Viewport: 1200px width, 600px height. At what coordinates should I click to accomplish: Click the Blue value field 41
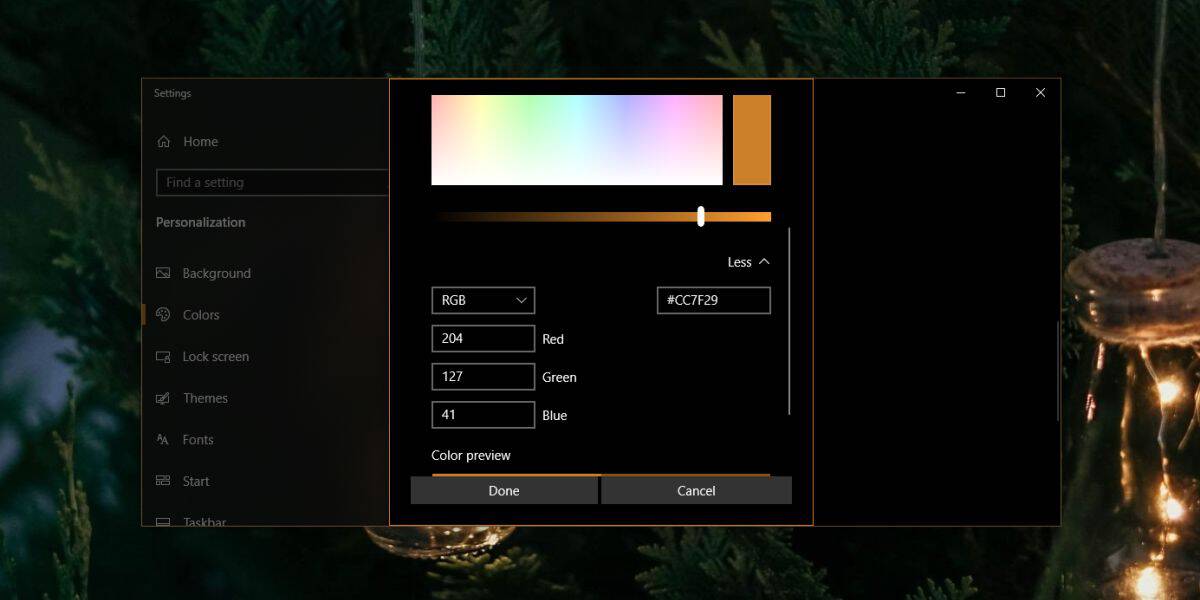pyautogui.click(x=483, y=414)
